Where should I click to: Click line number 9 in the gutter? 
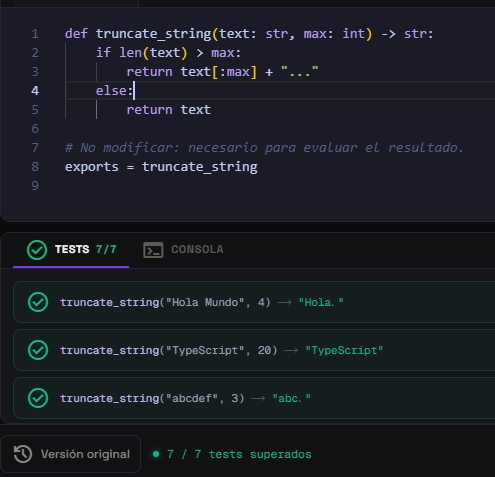[x=35, y=186]
